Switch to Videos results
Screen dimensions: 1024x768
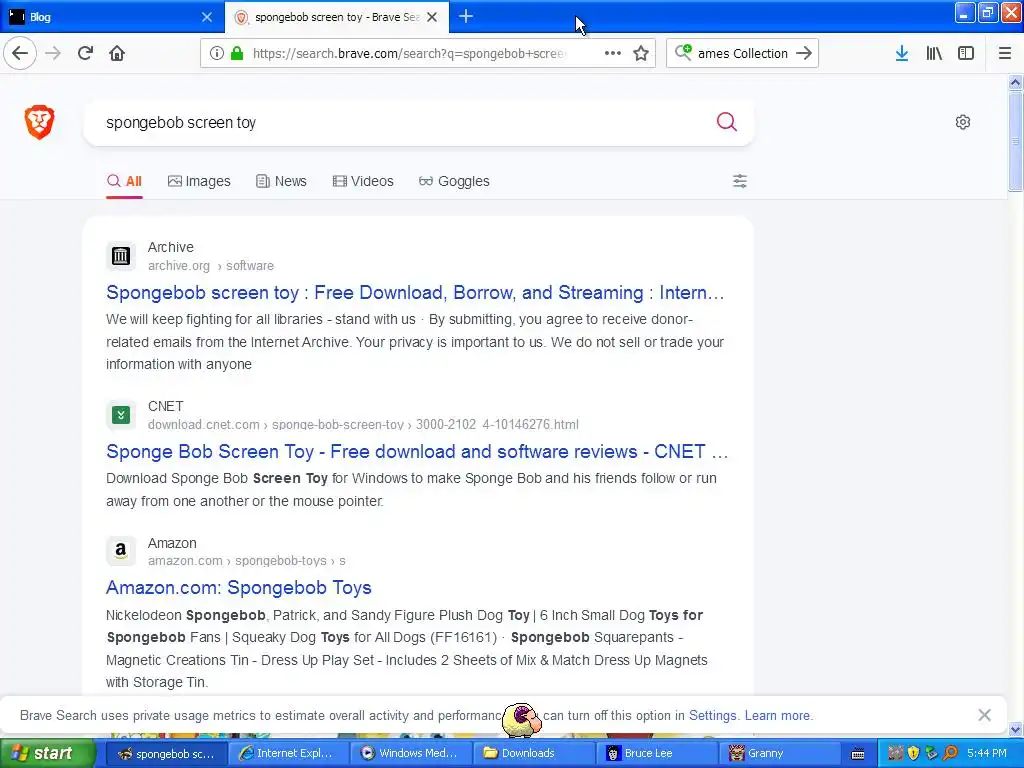pos(363,181)
